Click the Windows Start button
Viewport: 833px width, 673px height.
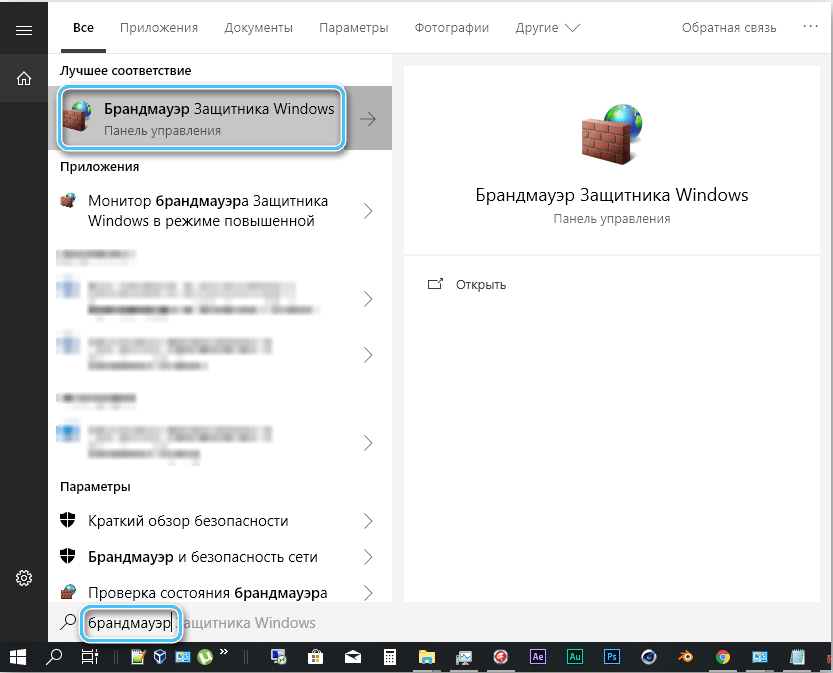18,657
